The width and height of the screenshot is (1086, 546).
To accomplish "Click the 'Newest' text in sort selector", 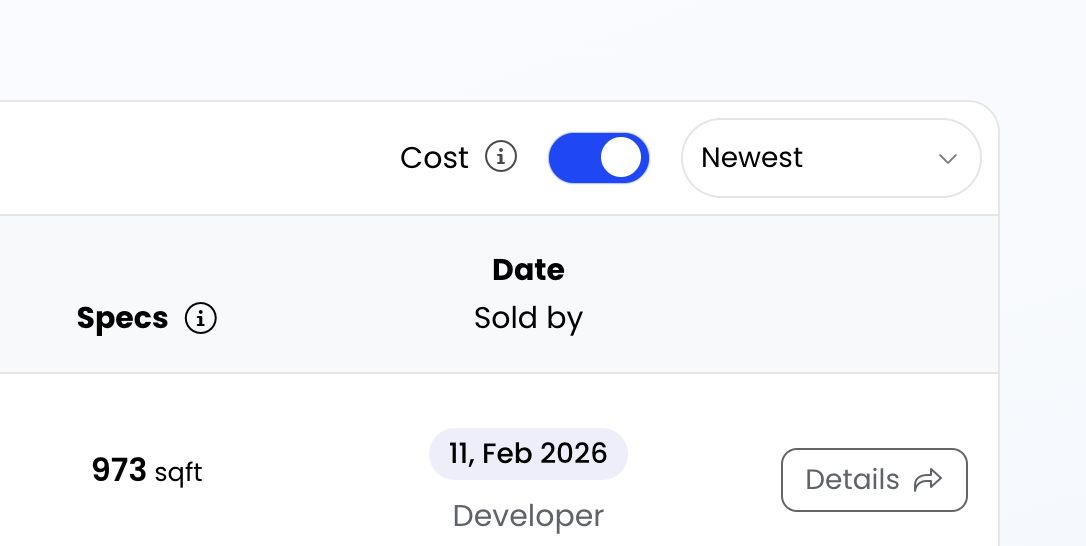I will tap(752, 158).
